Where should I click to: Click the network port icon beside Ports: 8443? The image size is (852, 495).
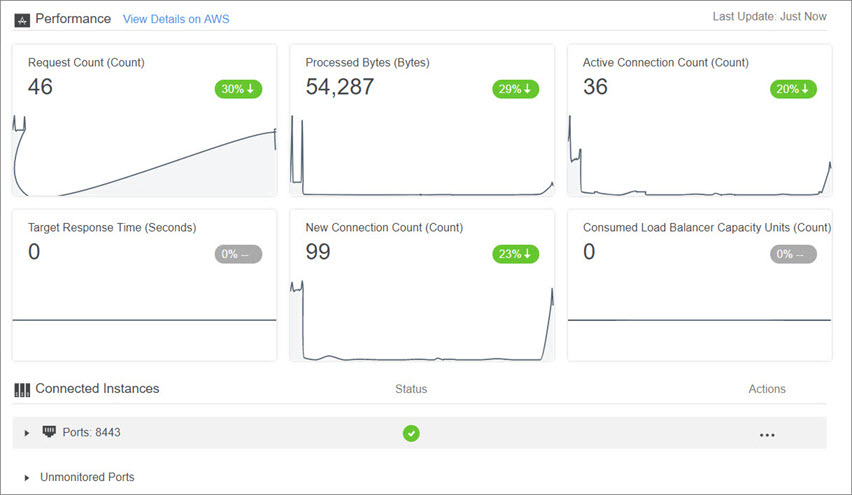49,432
